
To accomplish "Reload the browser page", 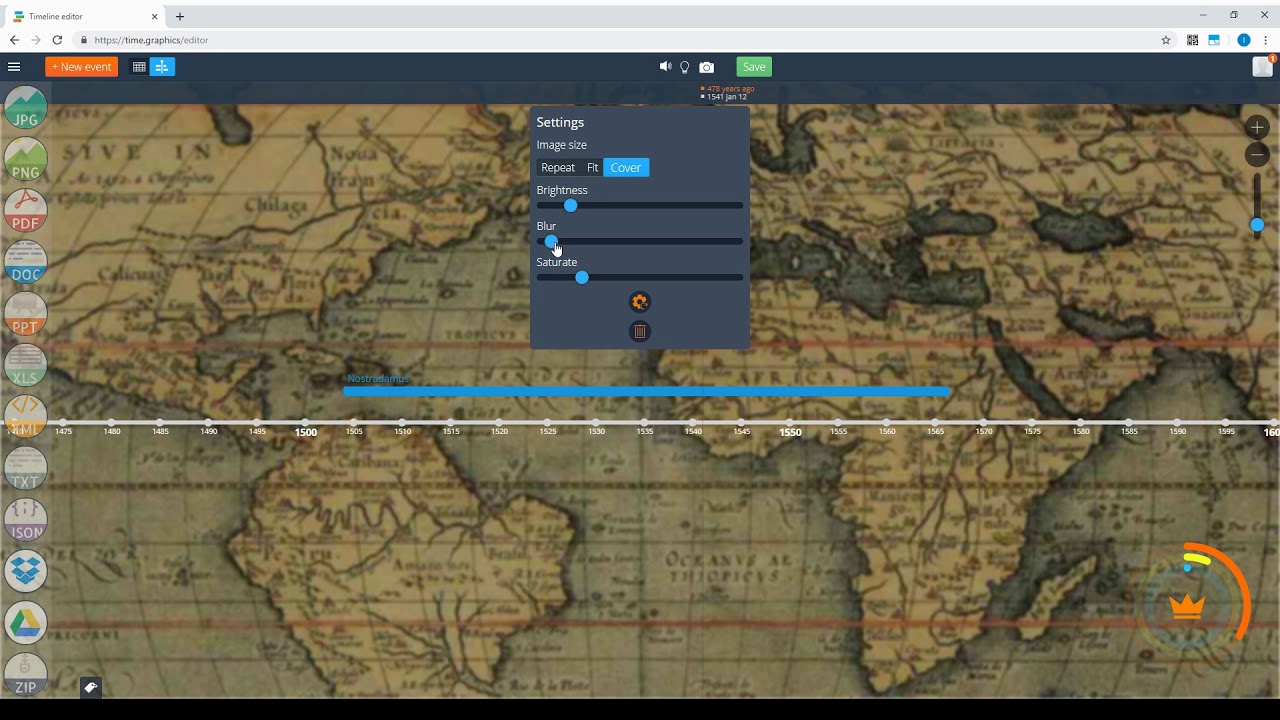I will [57, 40].
